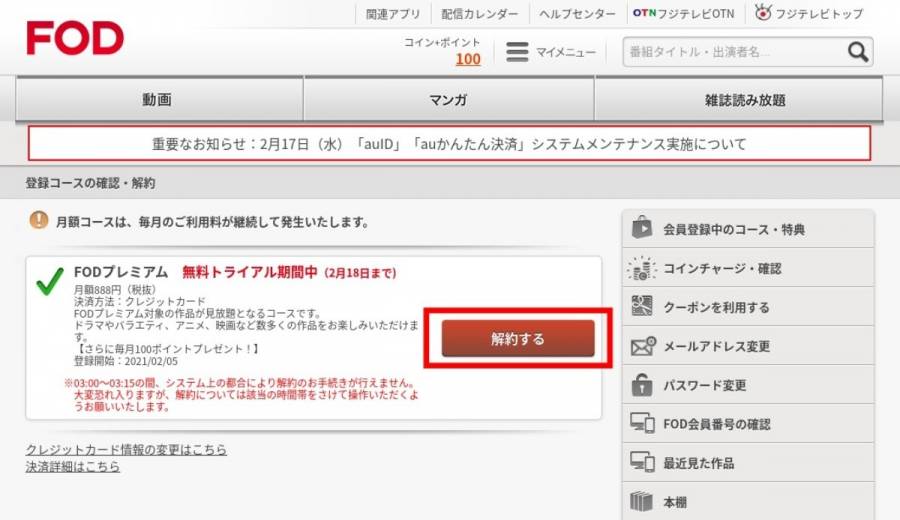Click 決済方法：クレジットカード text

pyautogui.click(x=139, y=301)
